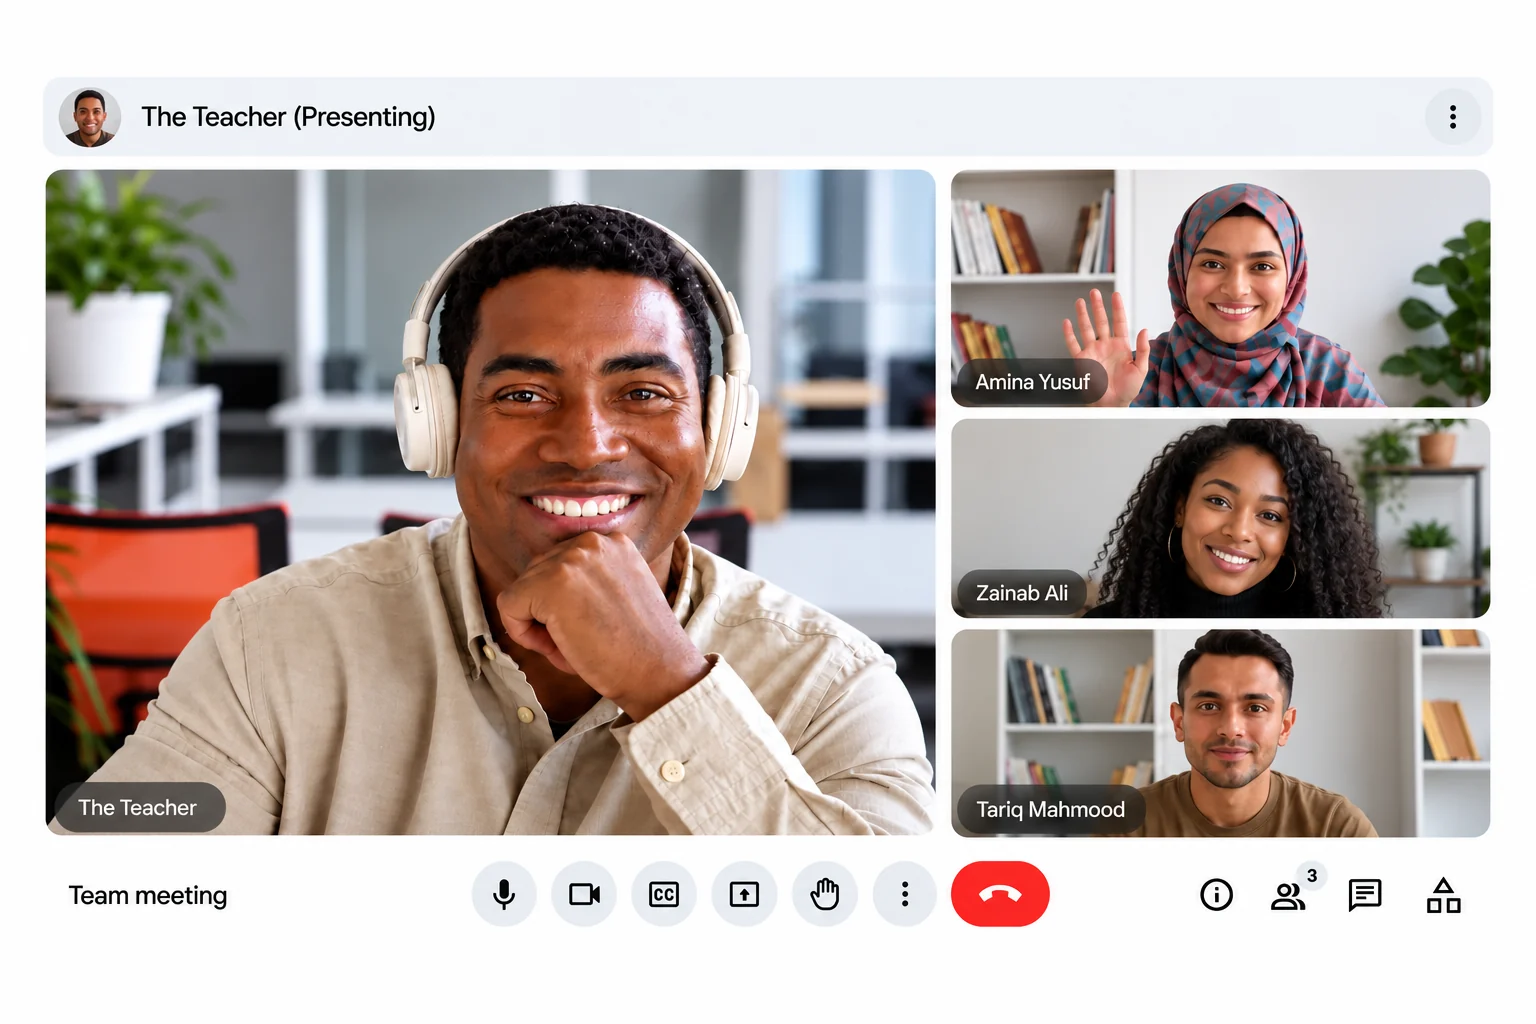The height and width of the screenshot is (1024, 1536).
Task: Click the "Zainab Ali" name label
Action: pyautogui.click(x=1022, y=593)
